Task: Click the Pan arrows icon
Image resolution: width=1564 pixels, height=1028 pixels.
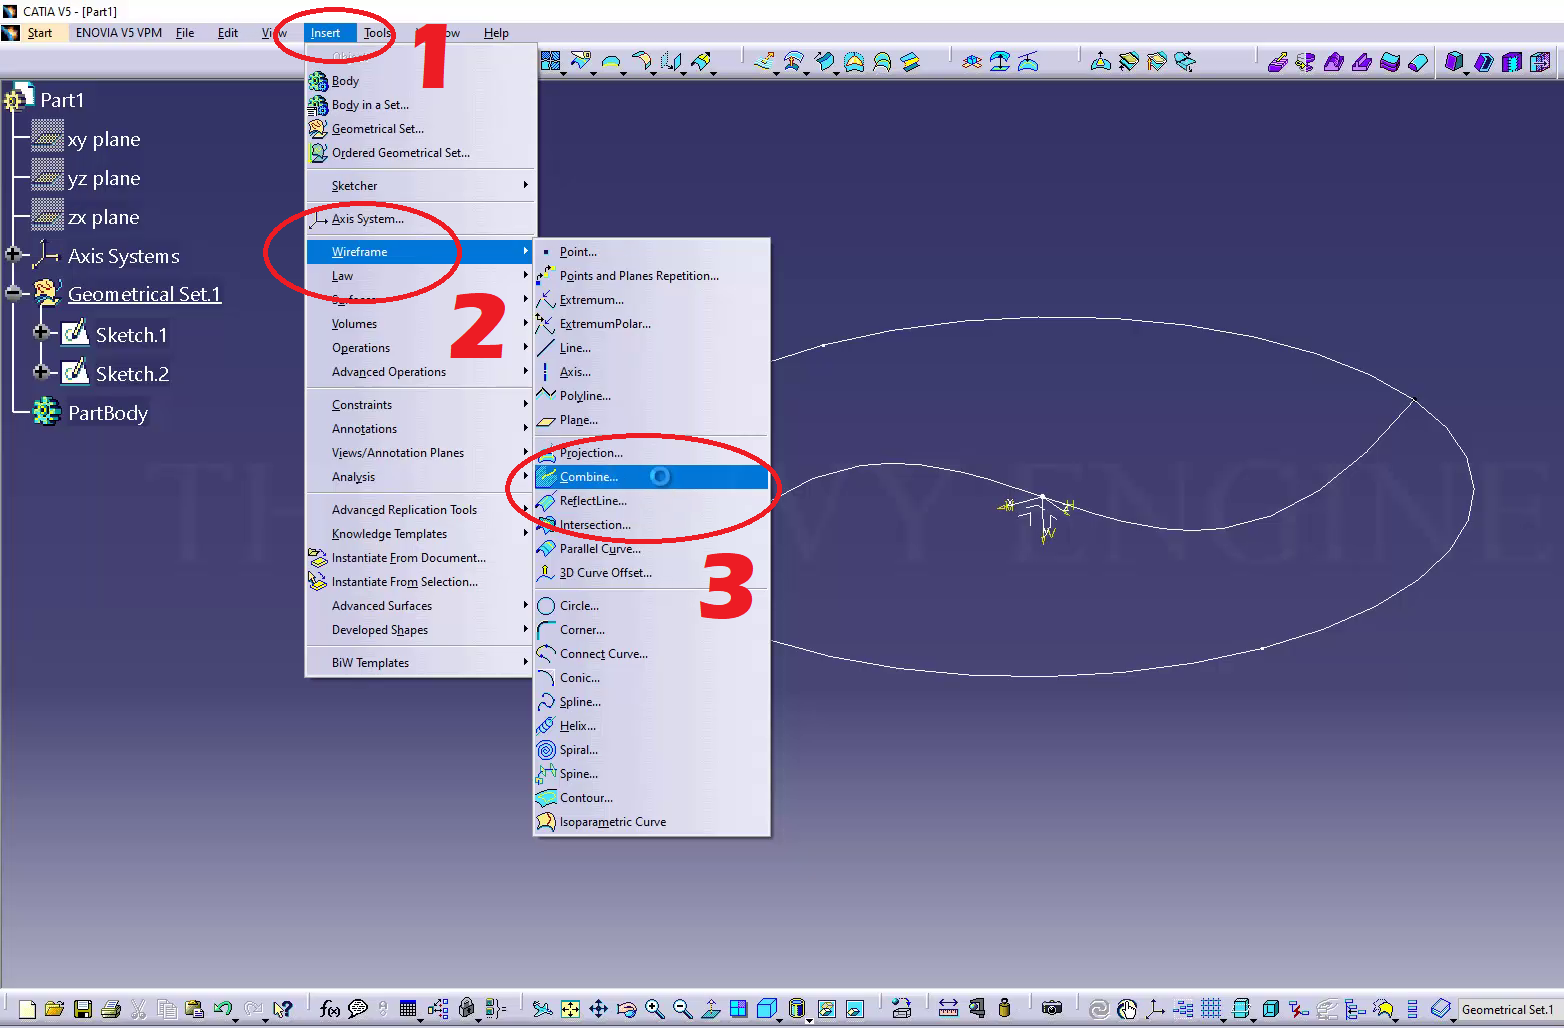Action: tap(598, 1009)
